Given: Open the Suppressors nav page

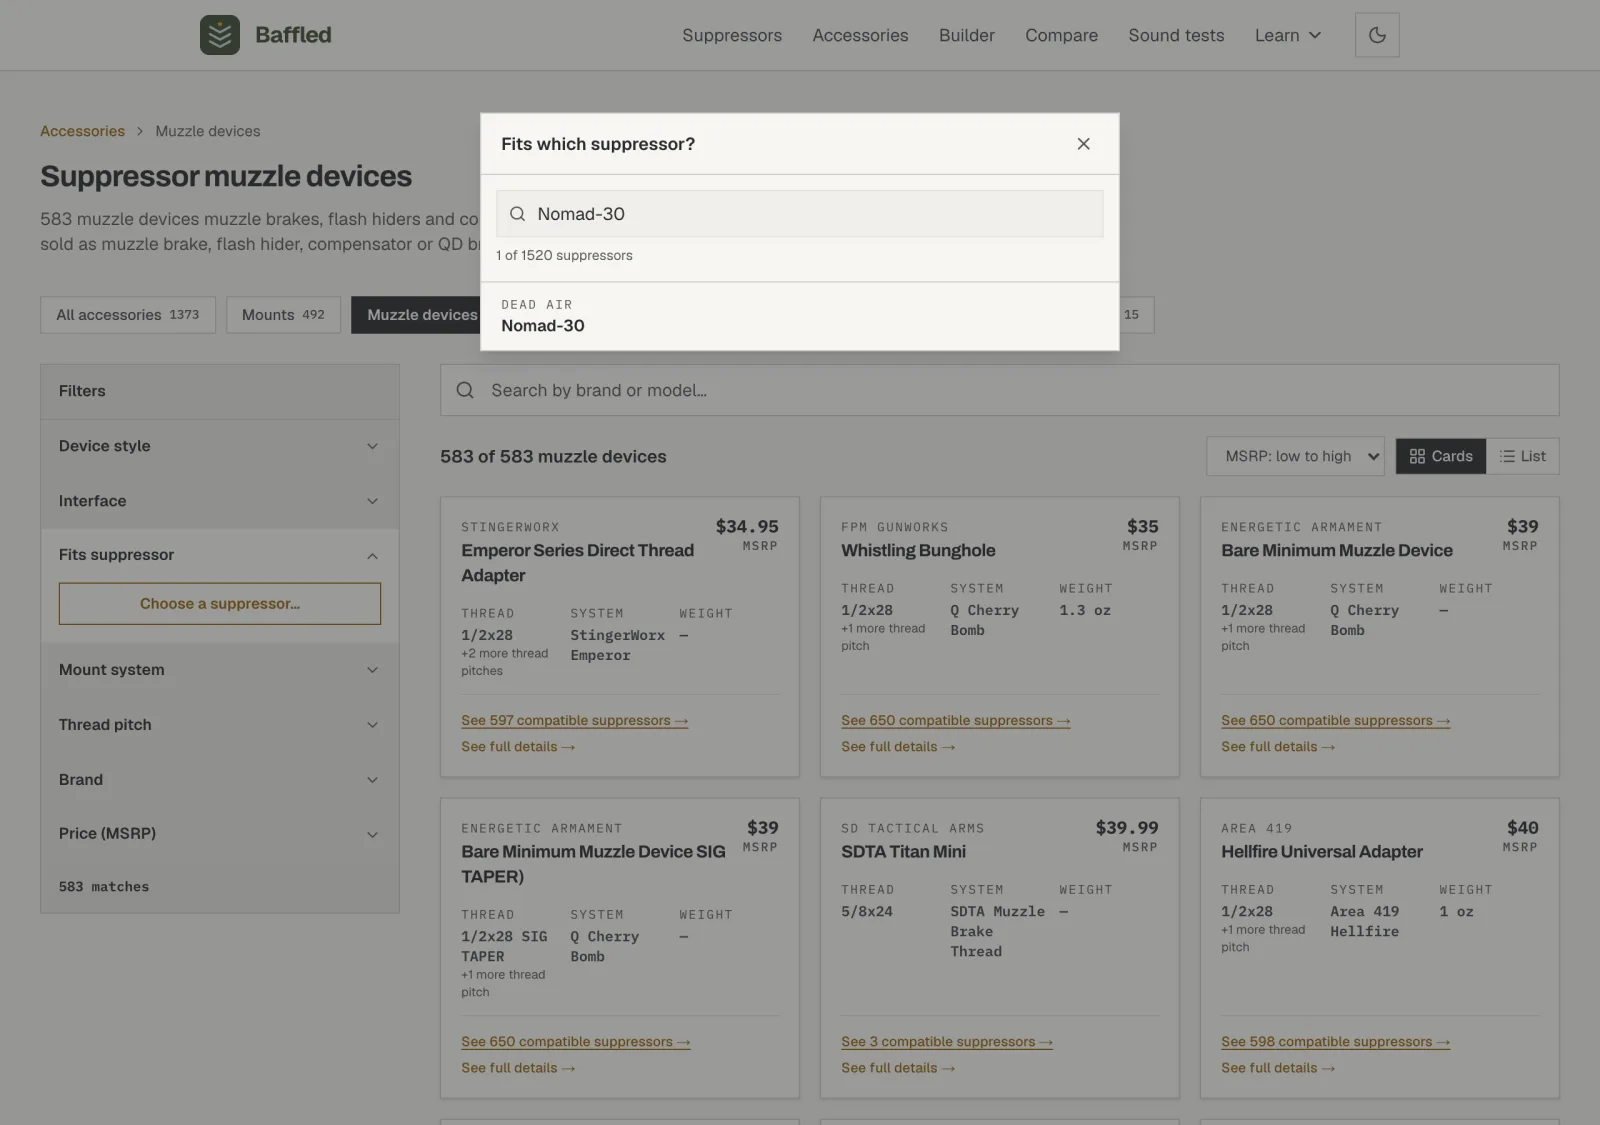Looking at the screenshot, I should click(x=732, y=35).
